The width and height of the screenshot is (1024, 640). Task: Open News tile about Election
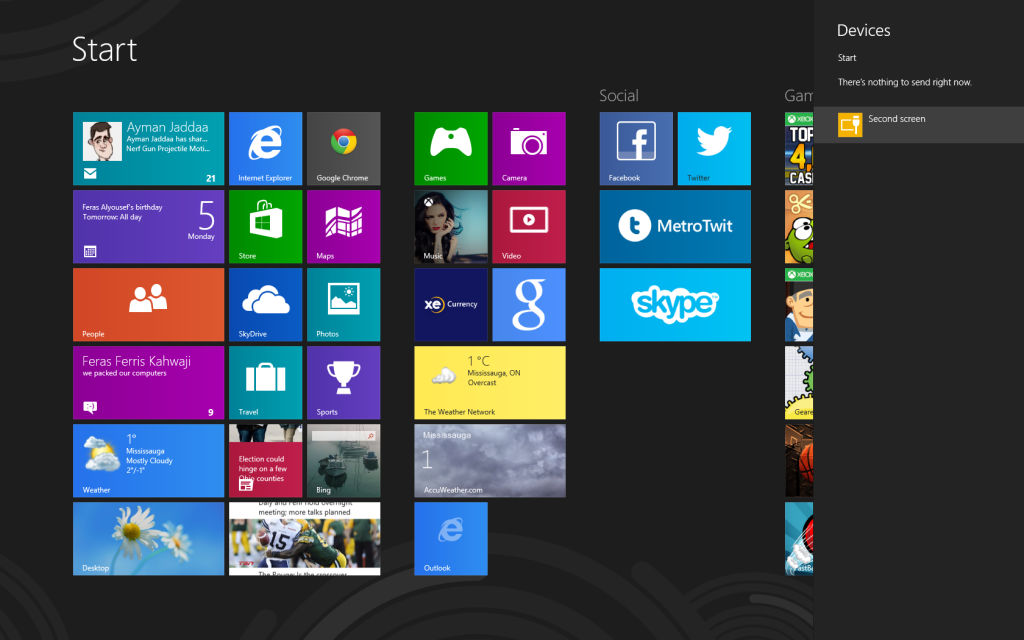[265, 460]
